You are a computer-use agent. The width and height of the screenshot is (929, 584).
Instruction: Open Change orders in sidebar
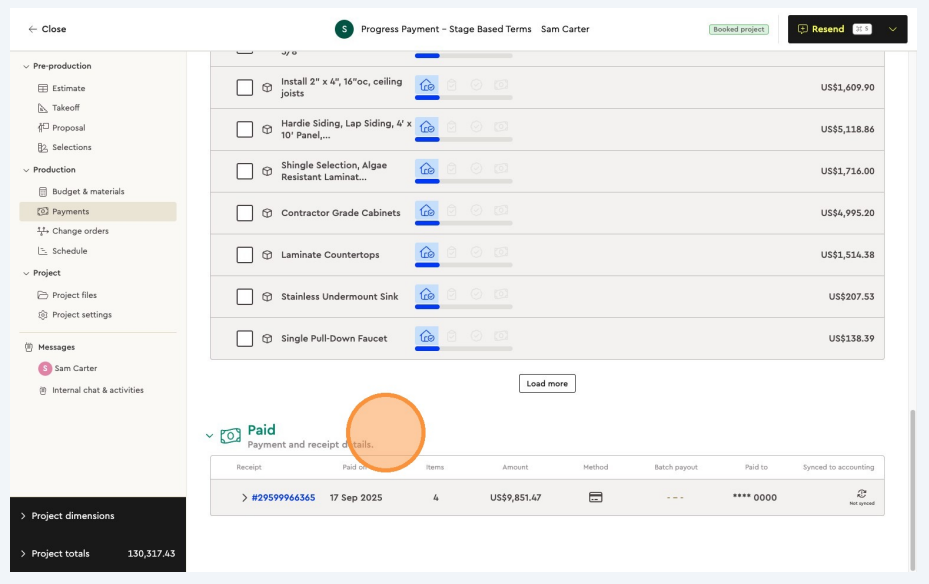(x=80, y=231)
